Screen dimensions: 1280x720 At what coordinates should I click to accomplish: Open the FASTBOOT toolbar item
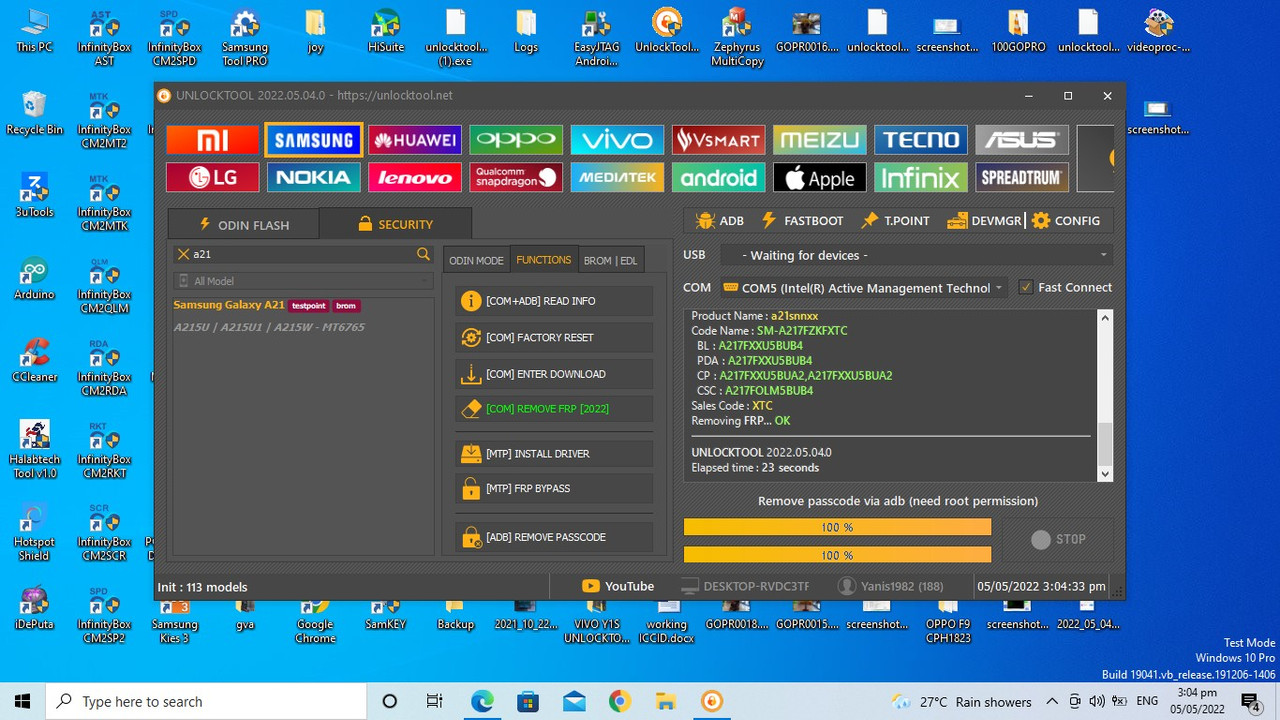pos(802,221)
